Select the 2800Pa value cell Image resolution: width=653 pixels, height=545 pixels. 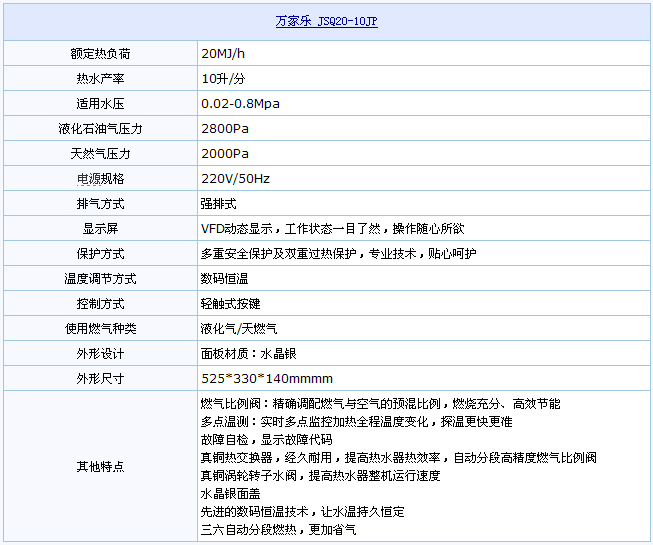225,128
